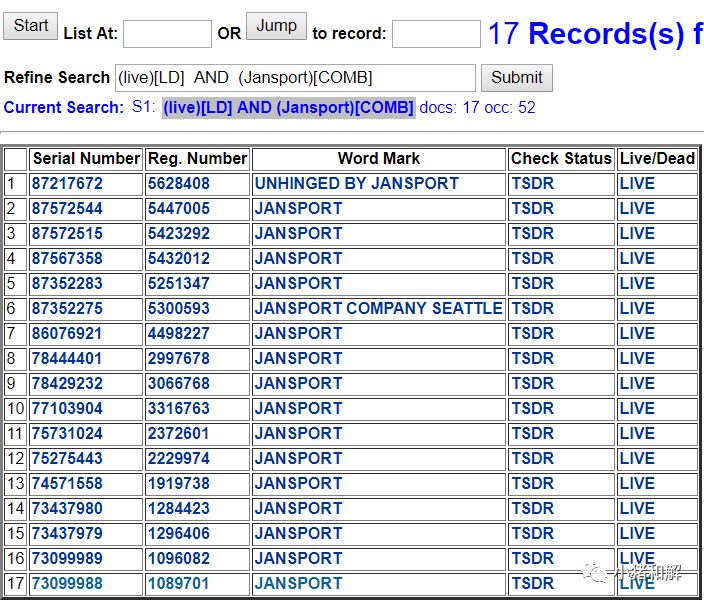Open registration number 5432012
704x603 pixels.
[179, 259]
